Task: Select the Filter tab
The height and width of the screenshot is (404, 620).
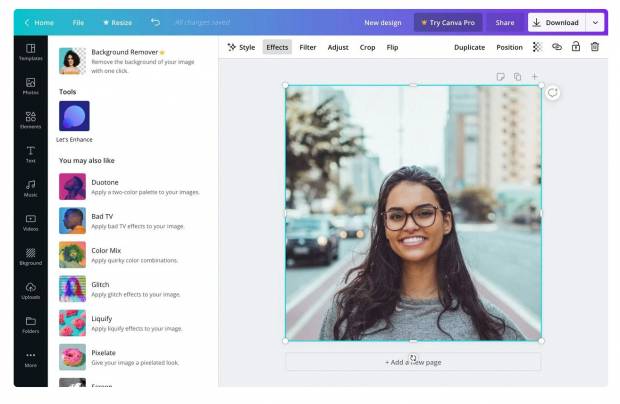Action: click(x=308, y=47)
